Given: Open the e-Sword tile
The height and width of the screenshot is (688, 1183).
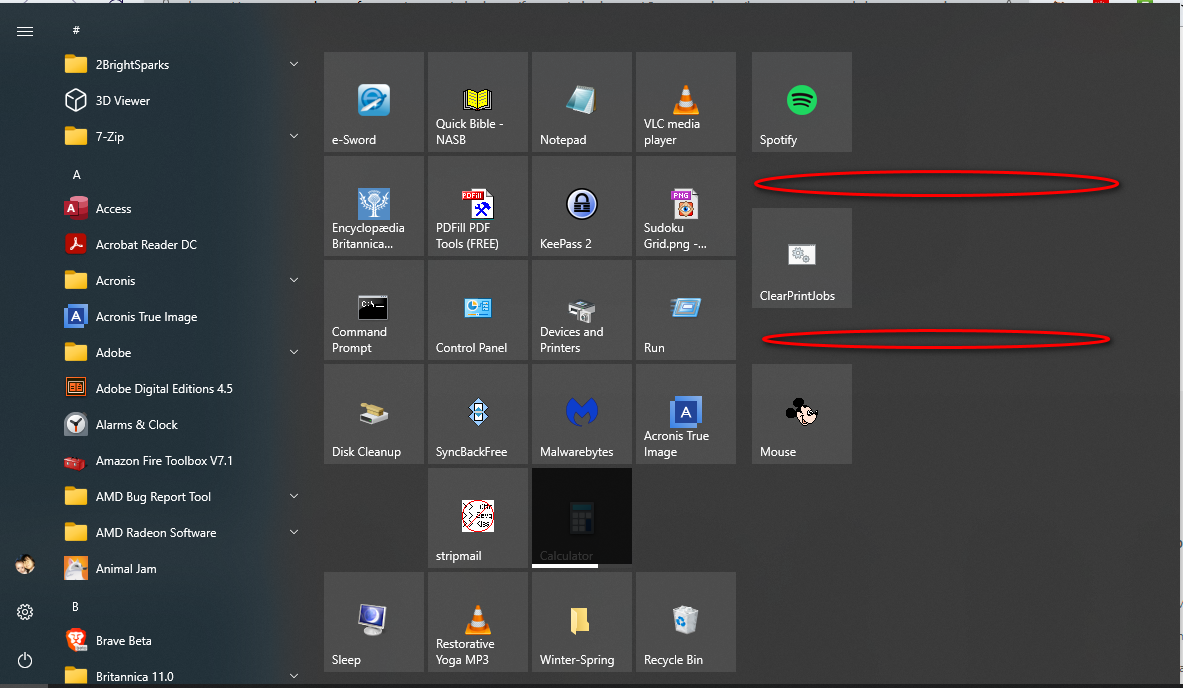Looking at the screenshot, I should (x=373, y=102).
